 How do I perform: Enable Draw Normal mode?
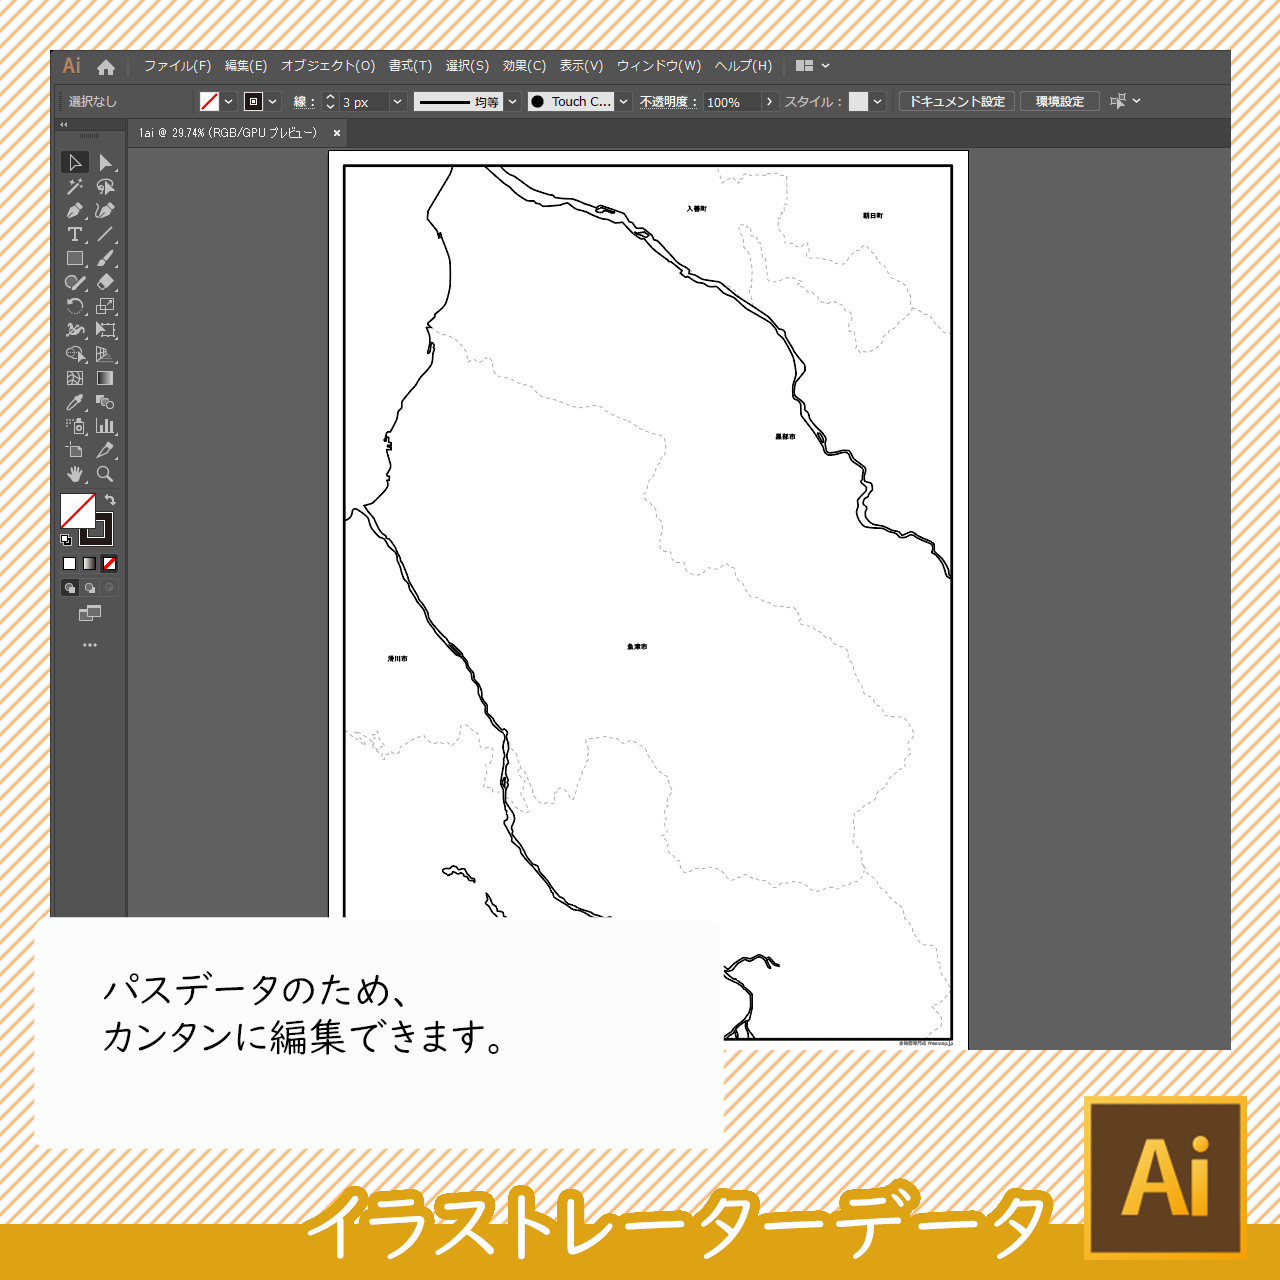70,588
